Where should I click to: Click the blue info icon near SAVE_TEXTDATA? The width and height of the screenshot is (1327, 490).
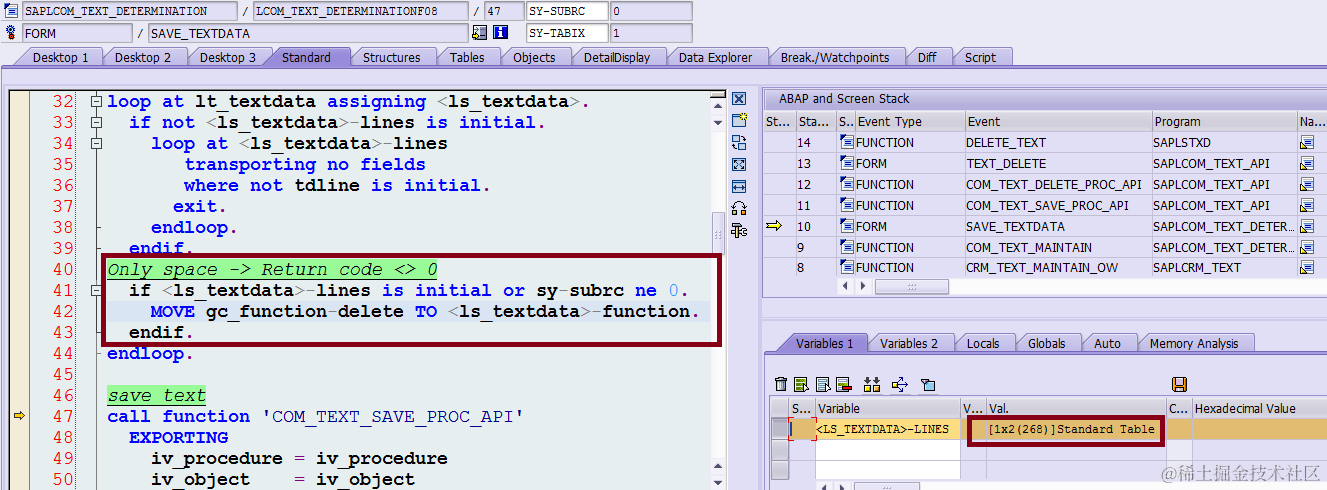pos(501,33)
